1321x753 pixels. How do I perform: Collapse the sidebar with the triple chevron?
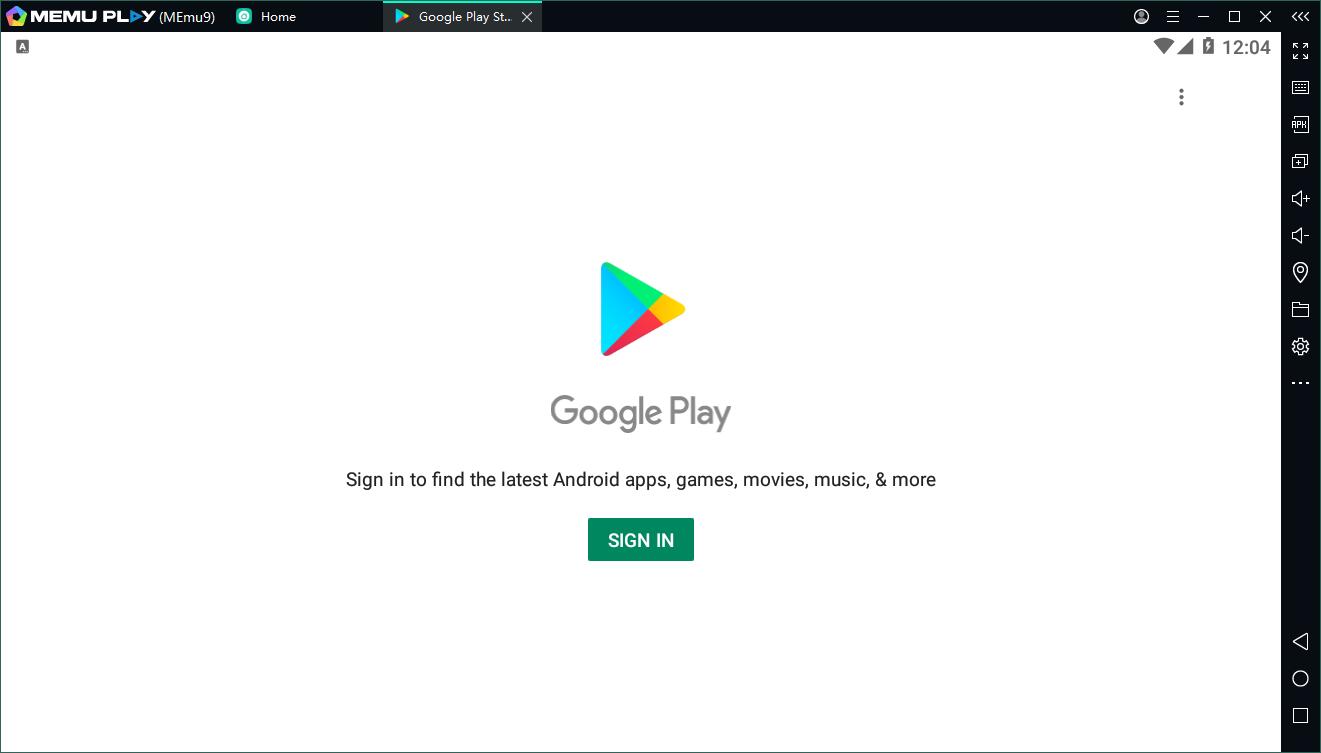[1300, 17]
